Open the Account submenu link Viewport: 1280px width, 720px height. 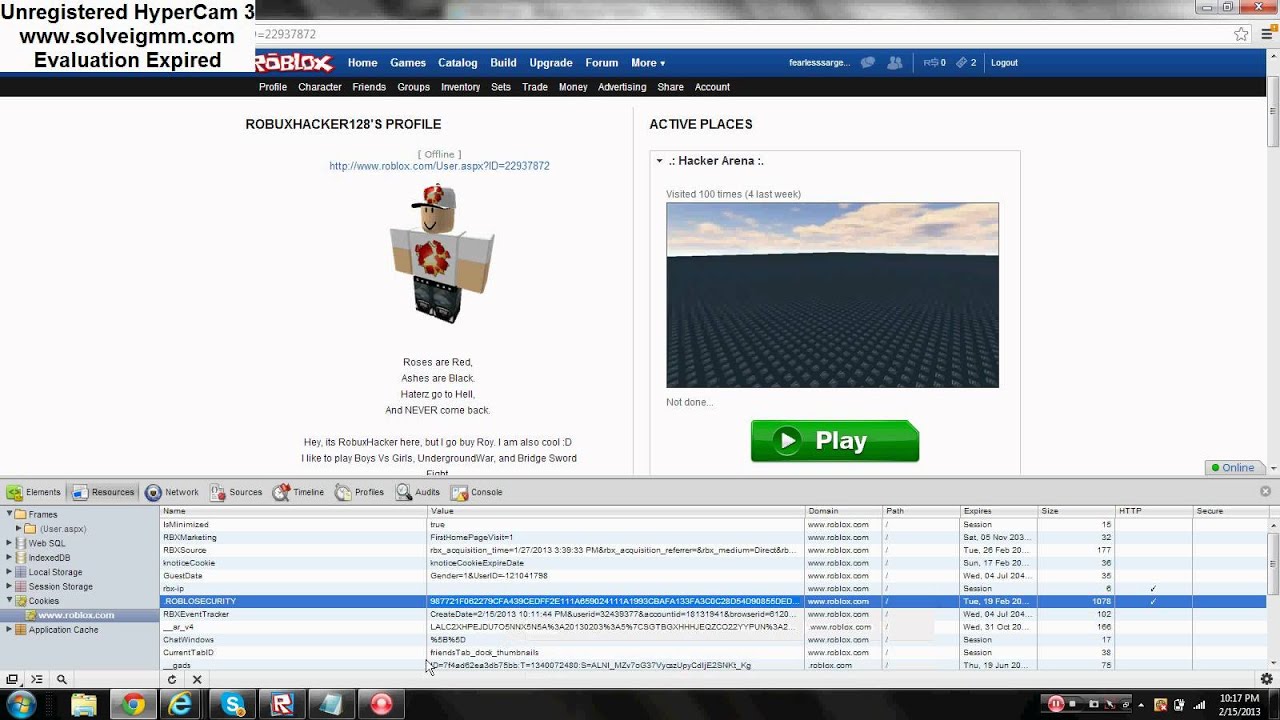pos(712,87)
